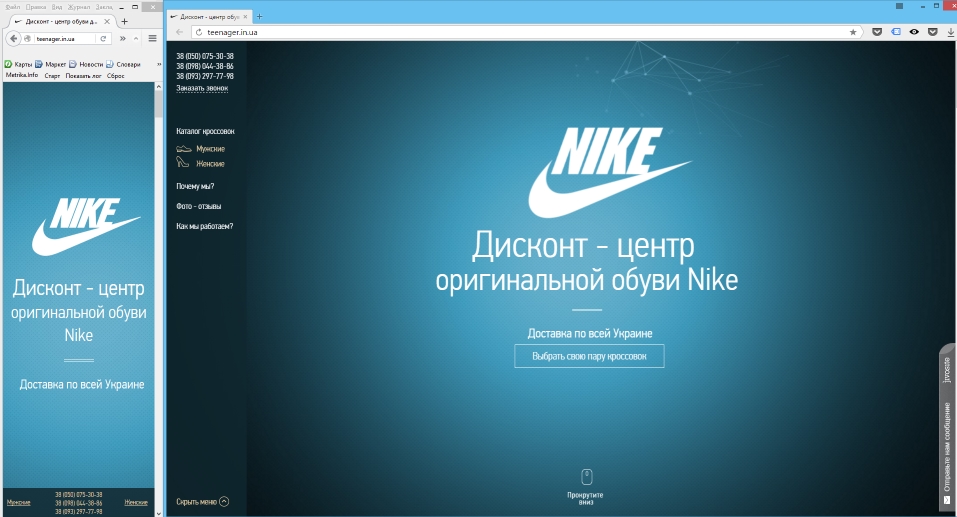Open the Вид menu
This screenshot has width=957, height=517.
click(x=57, y=7)
